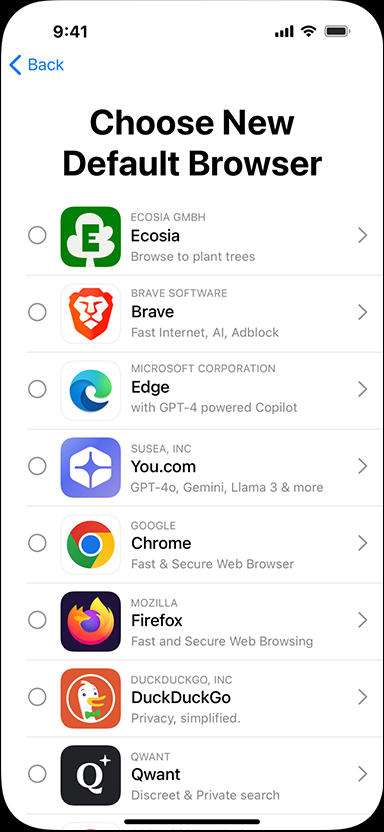The width and height of the screenshot is (384, 832).
Task: Select the radio button for Chrome
Action: click(37, 543)
